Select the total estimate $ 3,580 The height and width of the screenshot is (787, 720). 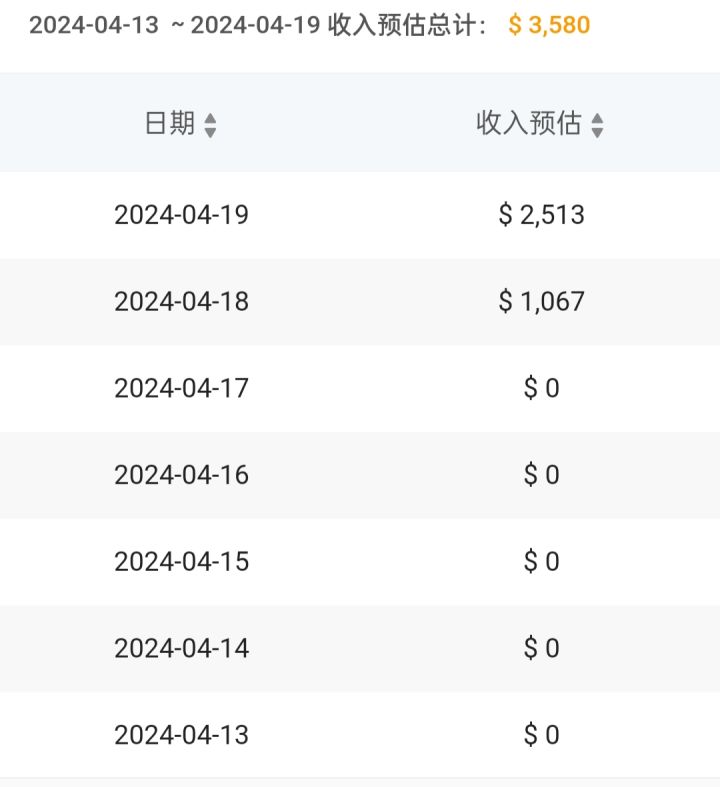(549, 25)
